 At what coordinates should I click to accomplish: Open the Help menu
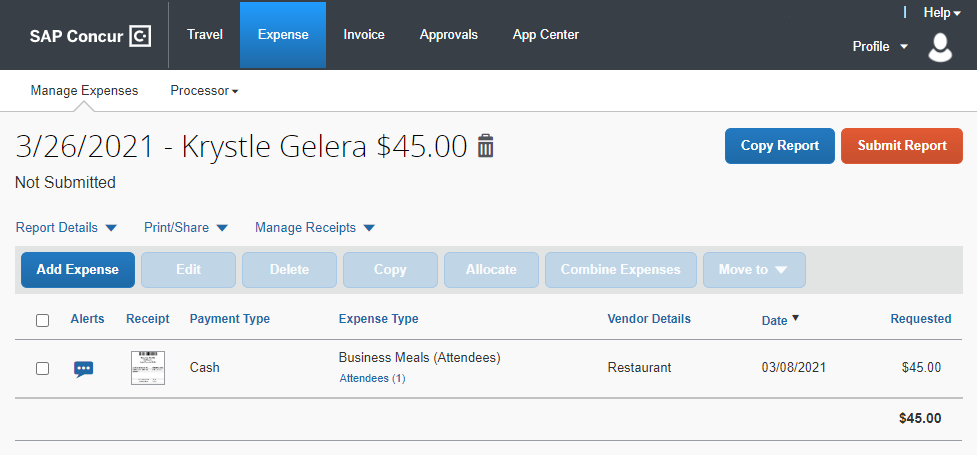point(942,13)
